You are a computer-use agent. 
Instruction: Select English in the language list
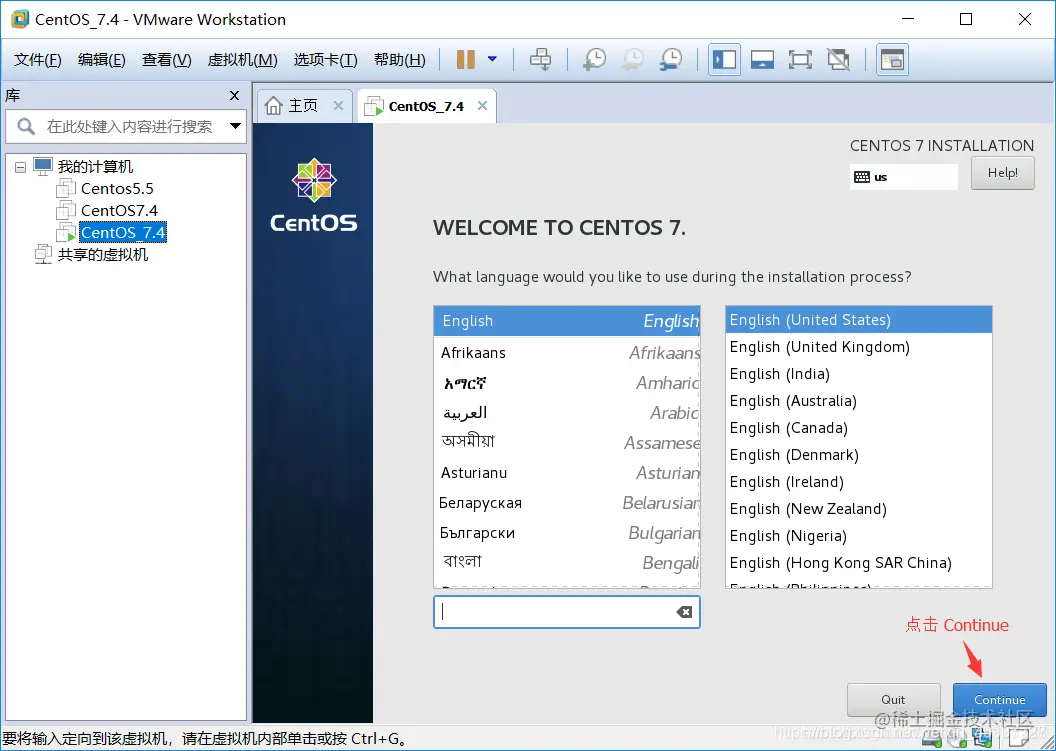point(566,321)
